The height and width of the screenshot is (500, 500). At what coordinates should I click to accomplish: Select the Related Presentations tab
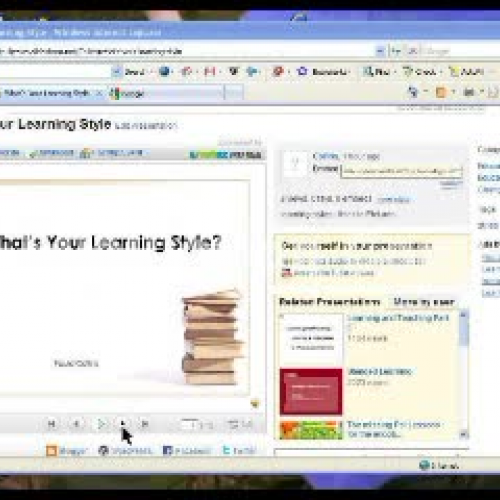point(329,302)
